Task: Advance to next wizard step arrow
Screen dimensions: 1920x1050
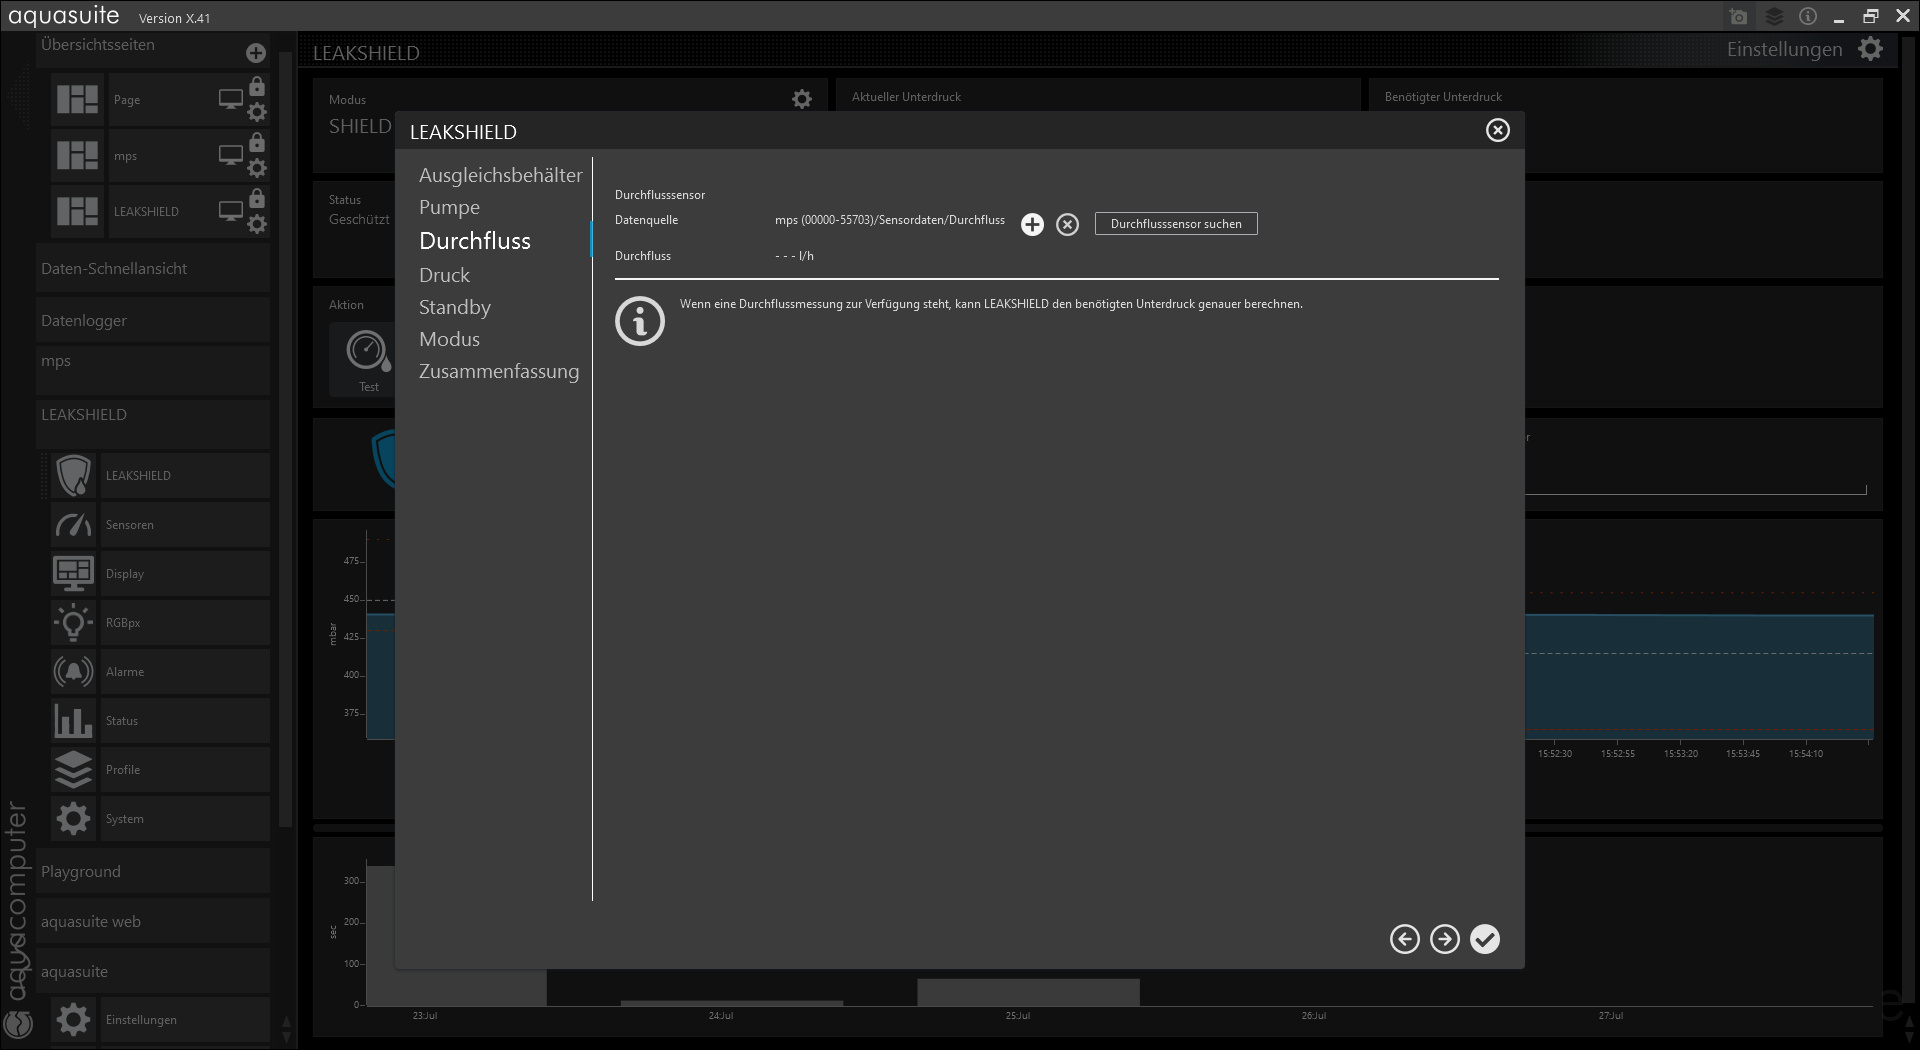Action: [1444, 939]
